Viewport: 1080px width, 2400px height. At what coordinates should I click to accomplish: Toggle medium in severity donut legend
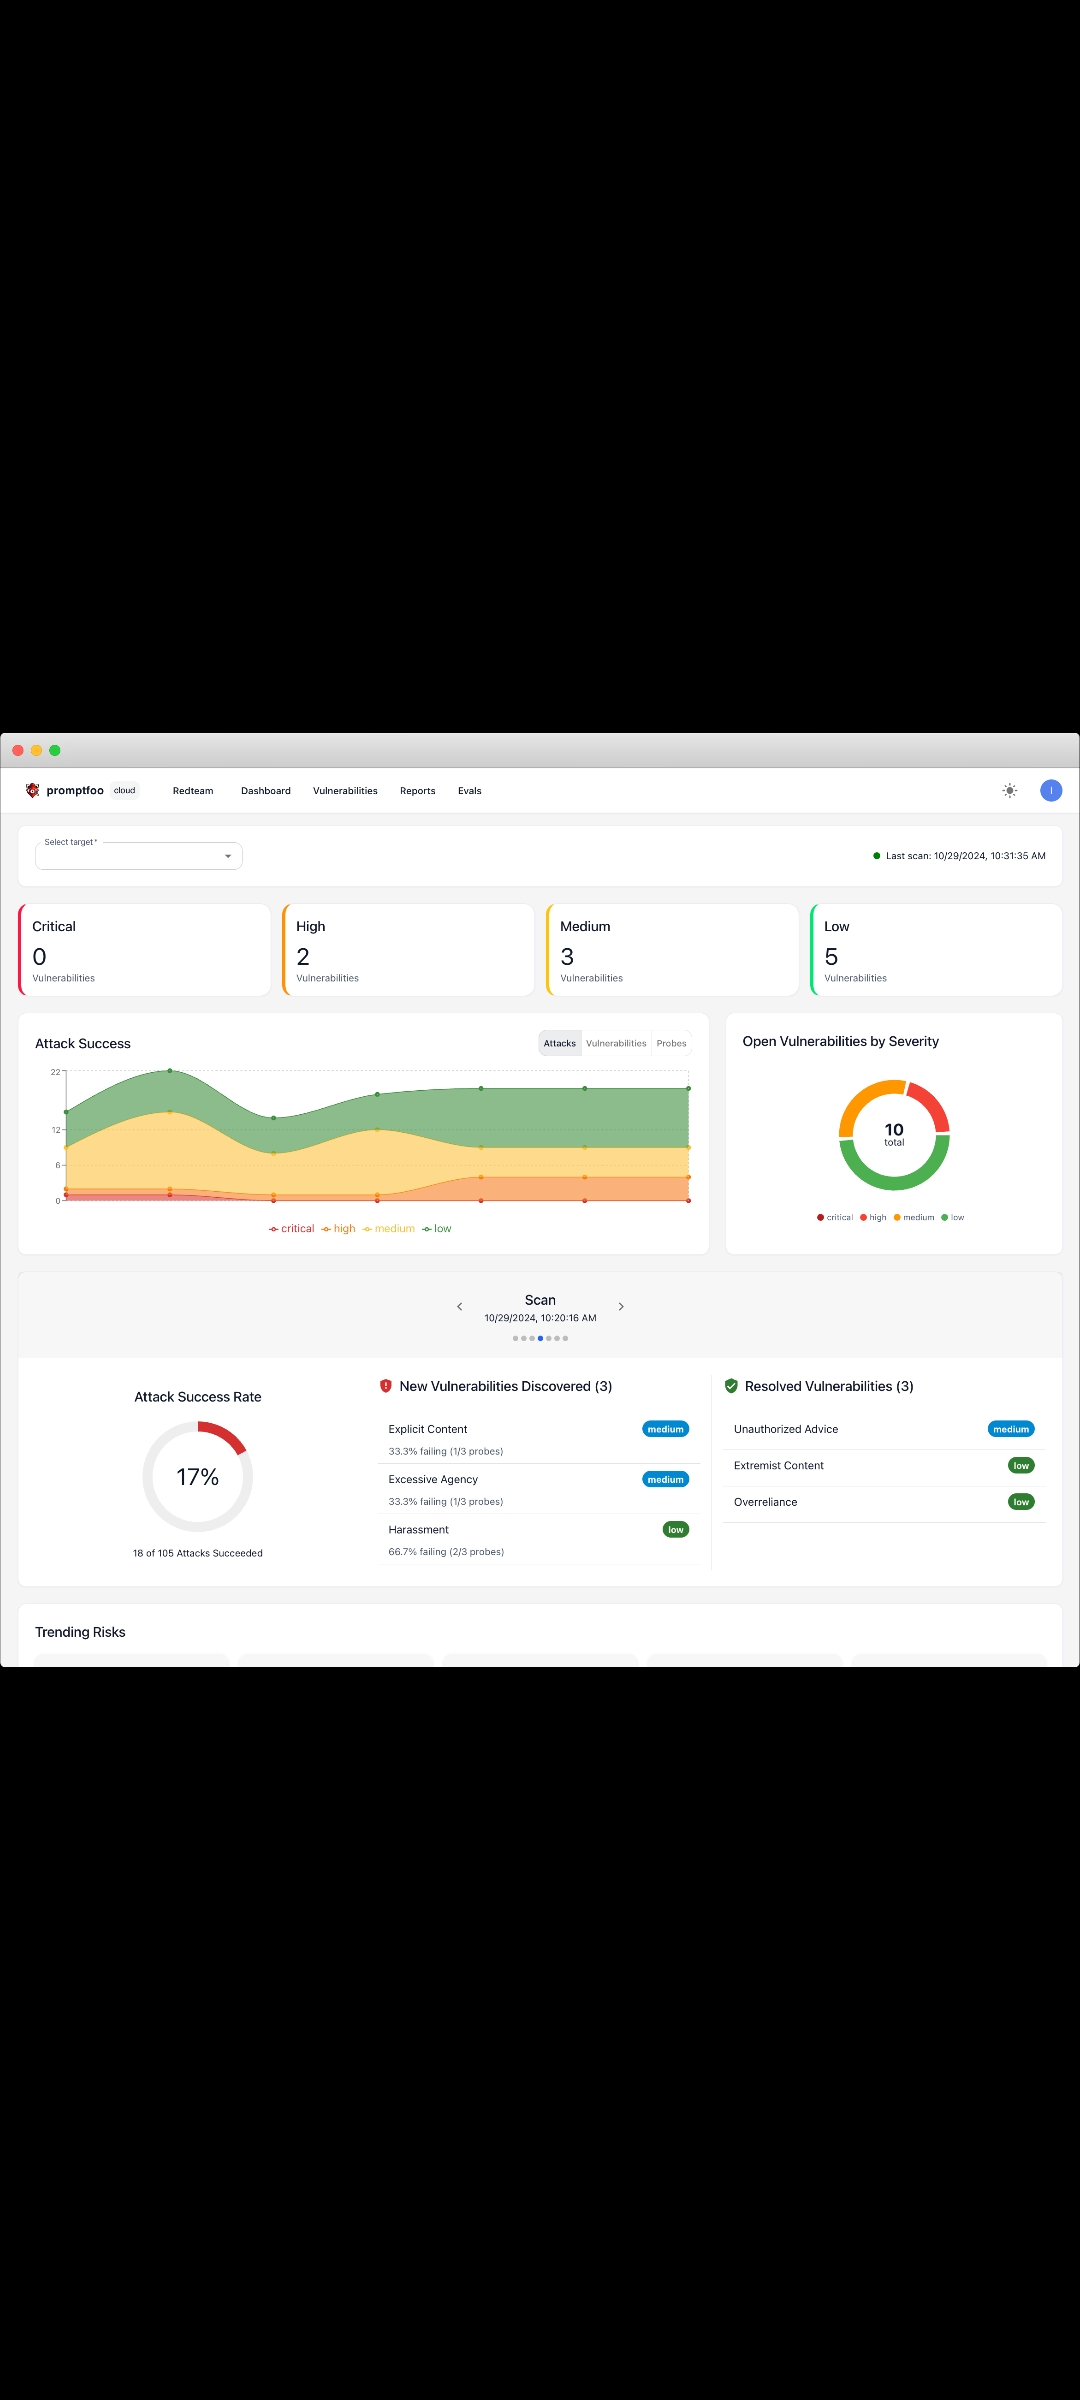click(x=914, y=1218)
